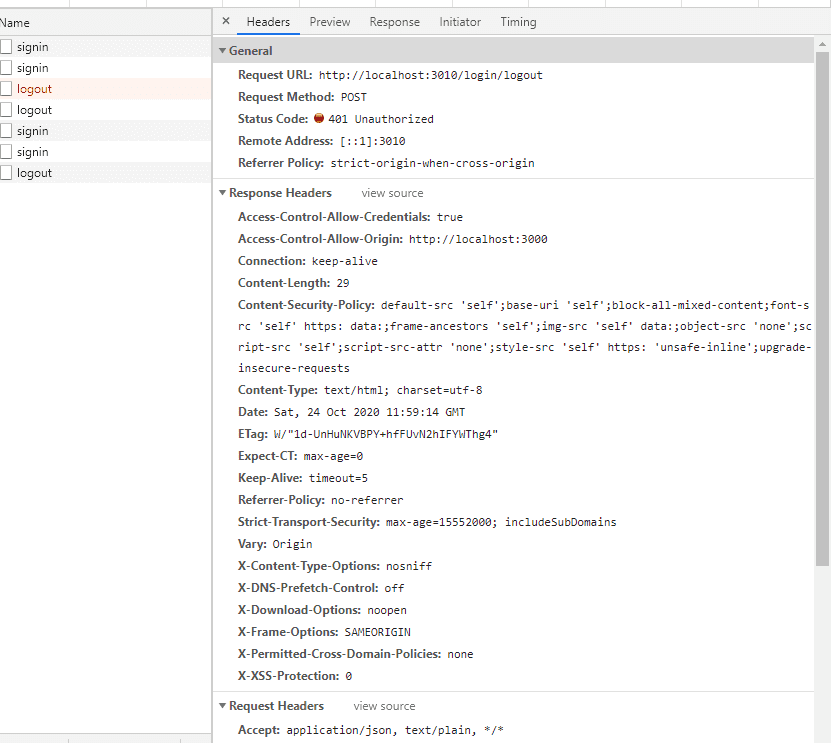
Task: Collapse the Response Headers section
Action: coord(222,193)
